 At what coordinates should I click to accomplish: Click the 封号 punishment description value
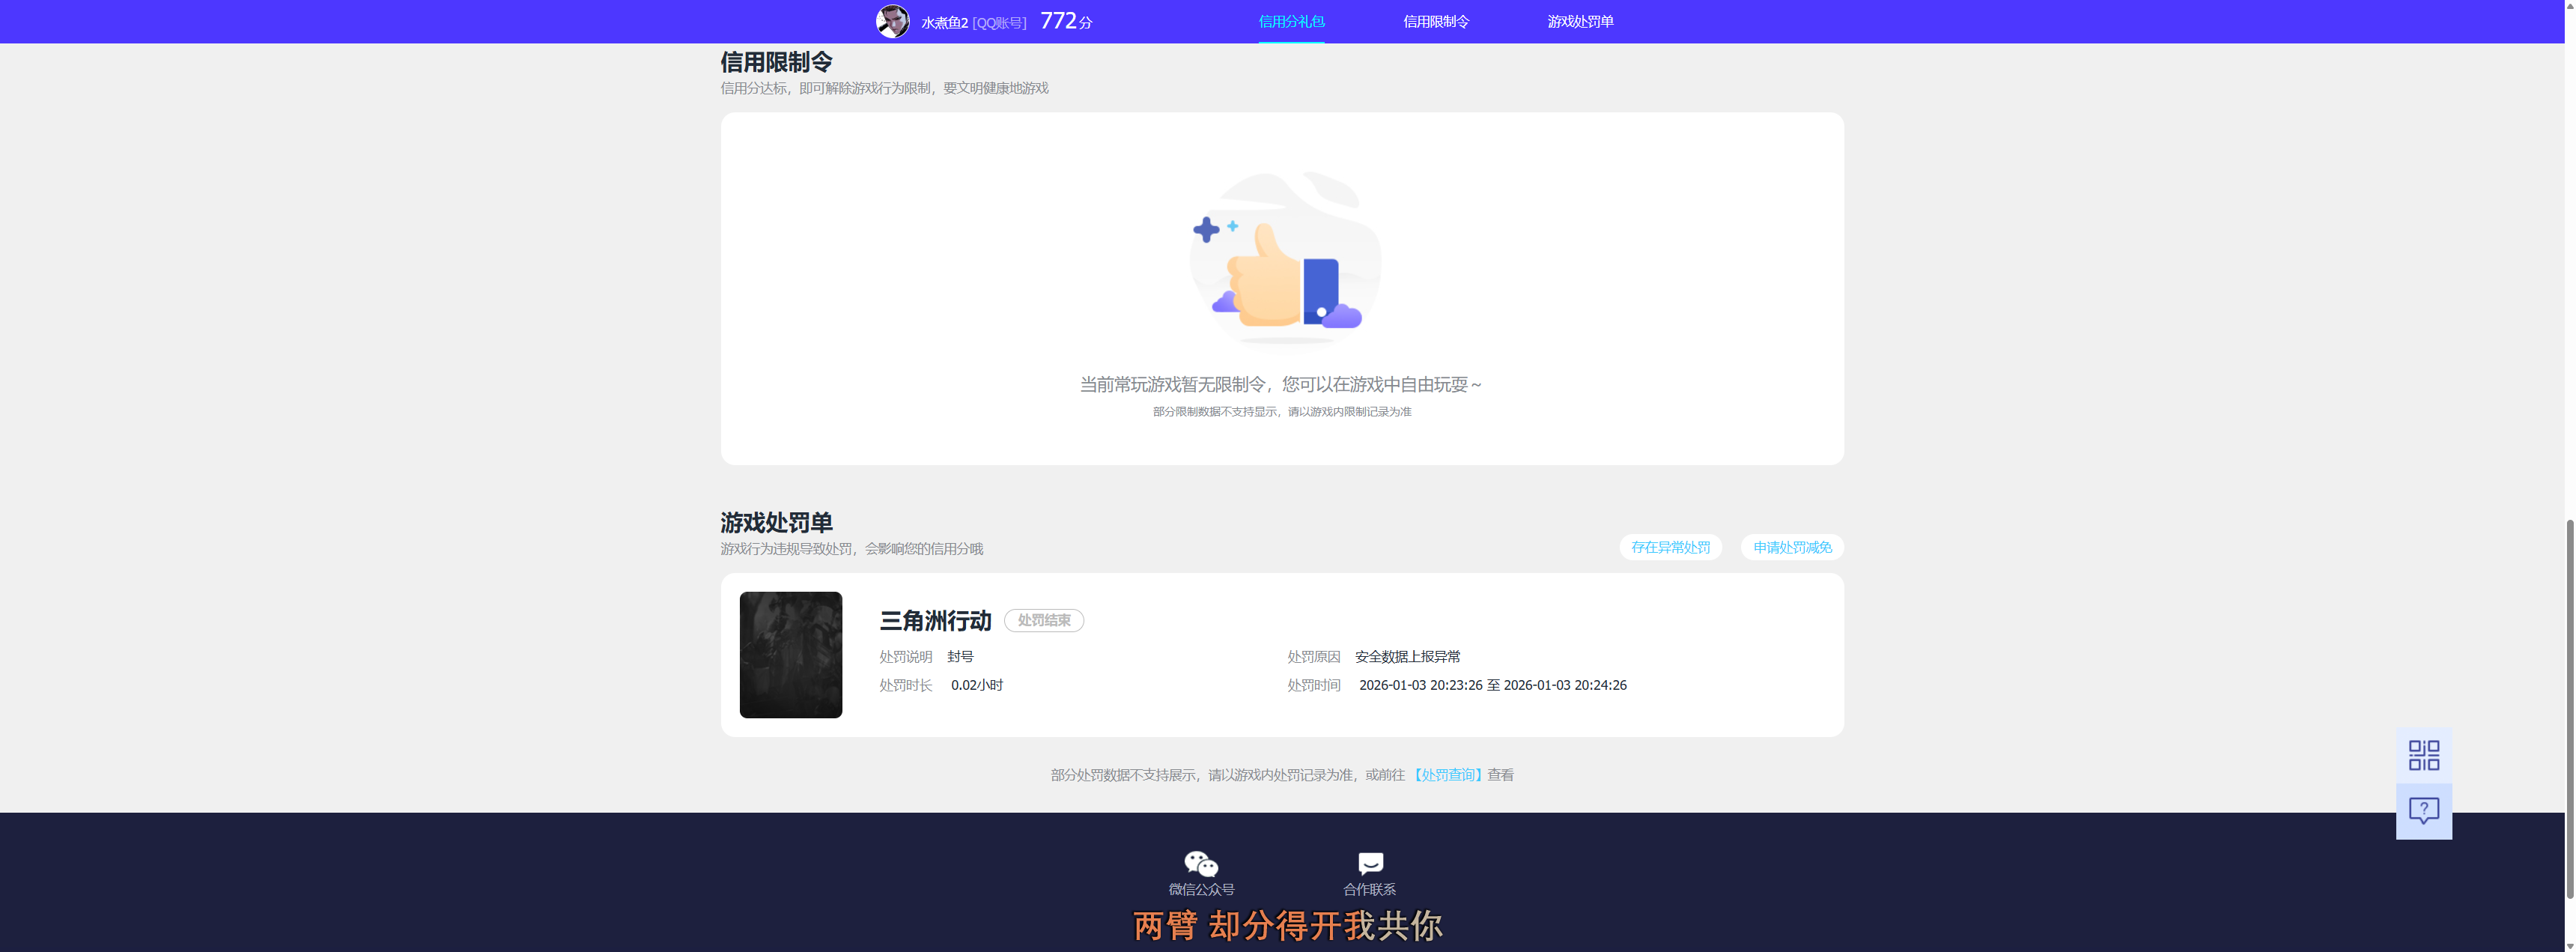(x=960, y=657)
